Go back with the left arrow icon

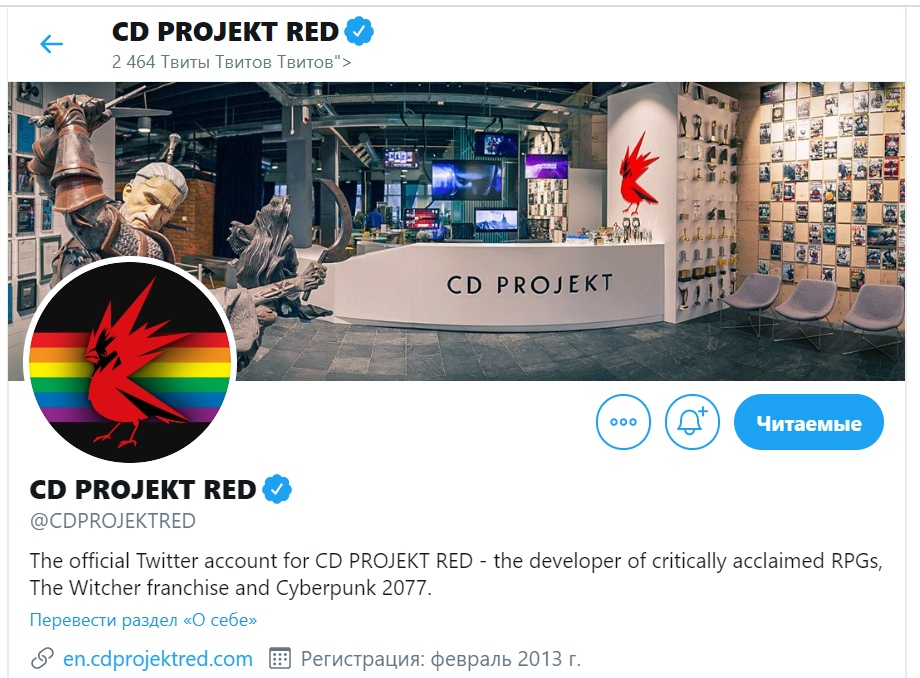click(x=51, y=43)
